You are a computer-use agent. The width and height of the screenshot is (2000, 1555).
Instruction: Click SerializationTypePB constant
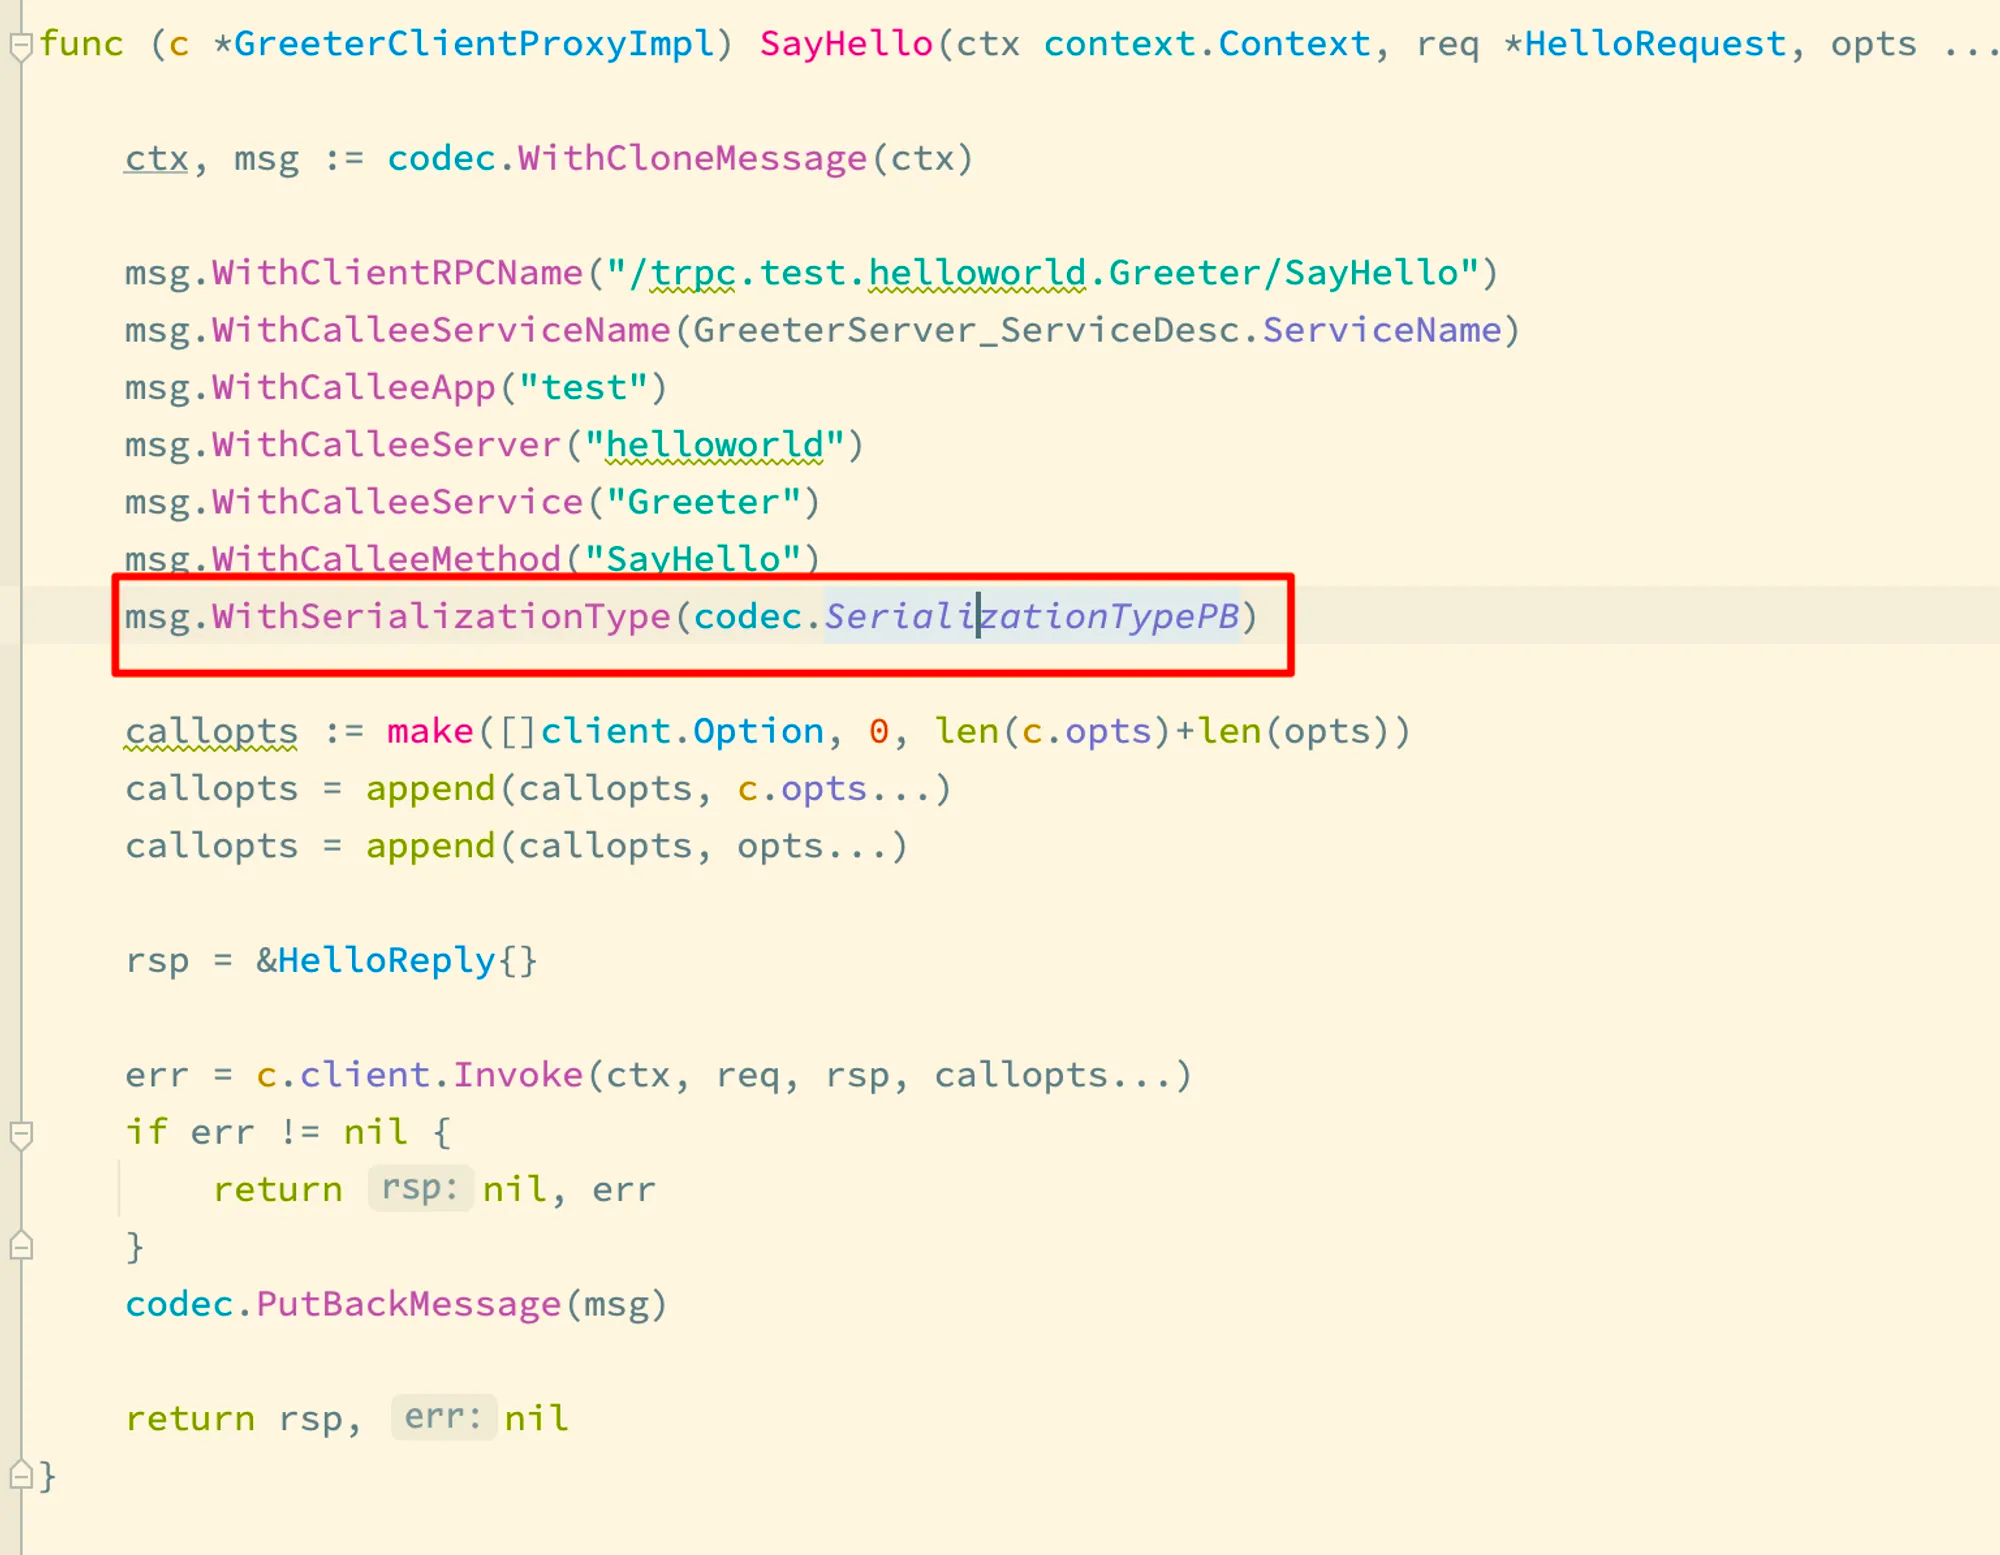pyautogui.click(x=1031, y=616)
